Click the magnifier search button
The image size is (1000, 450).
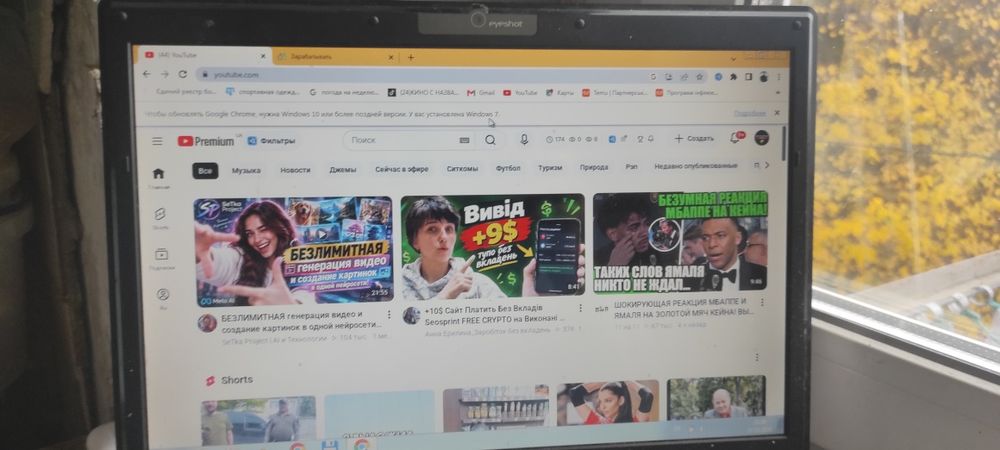click(x=490, y=140)
